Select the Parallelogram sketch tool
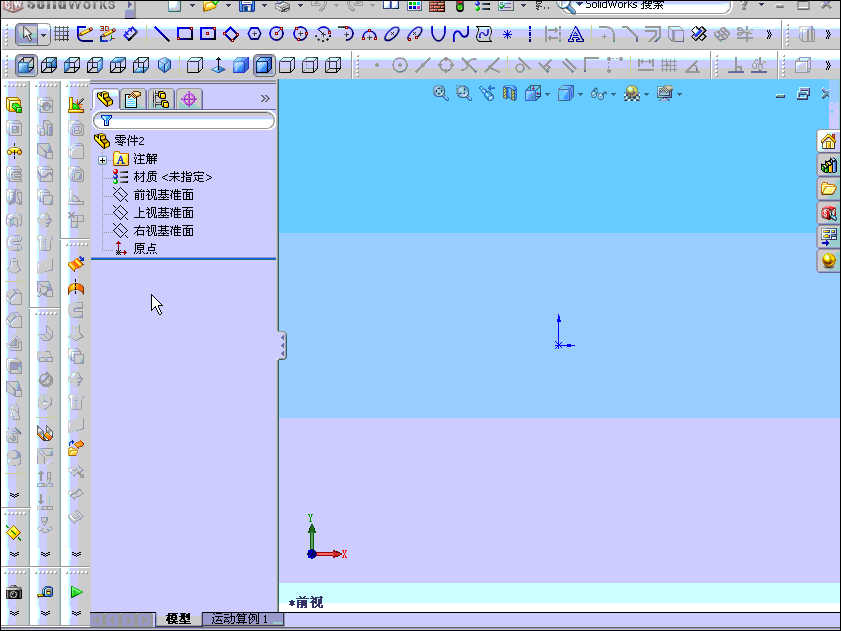Image resolution: width=841 pixels, height=631 pixels. 231,34
